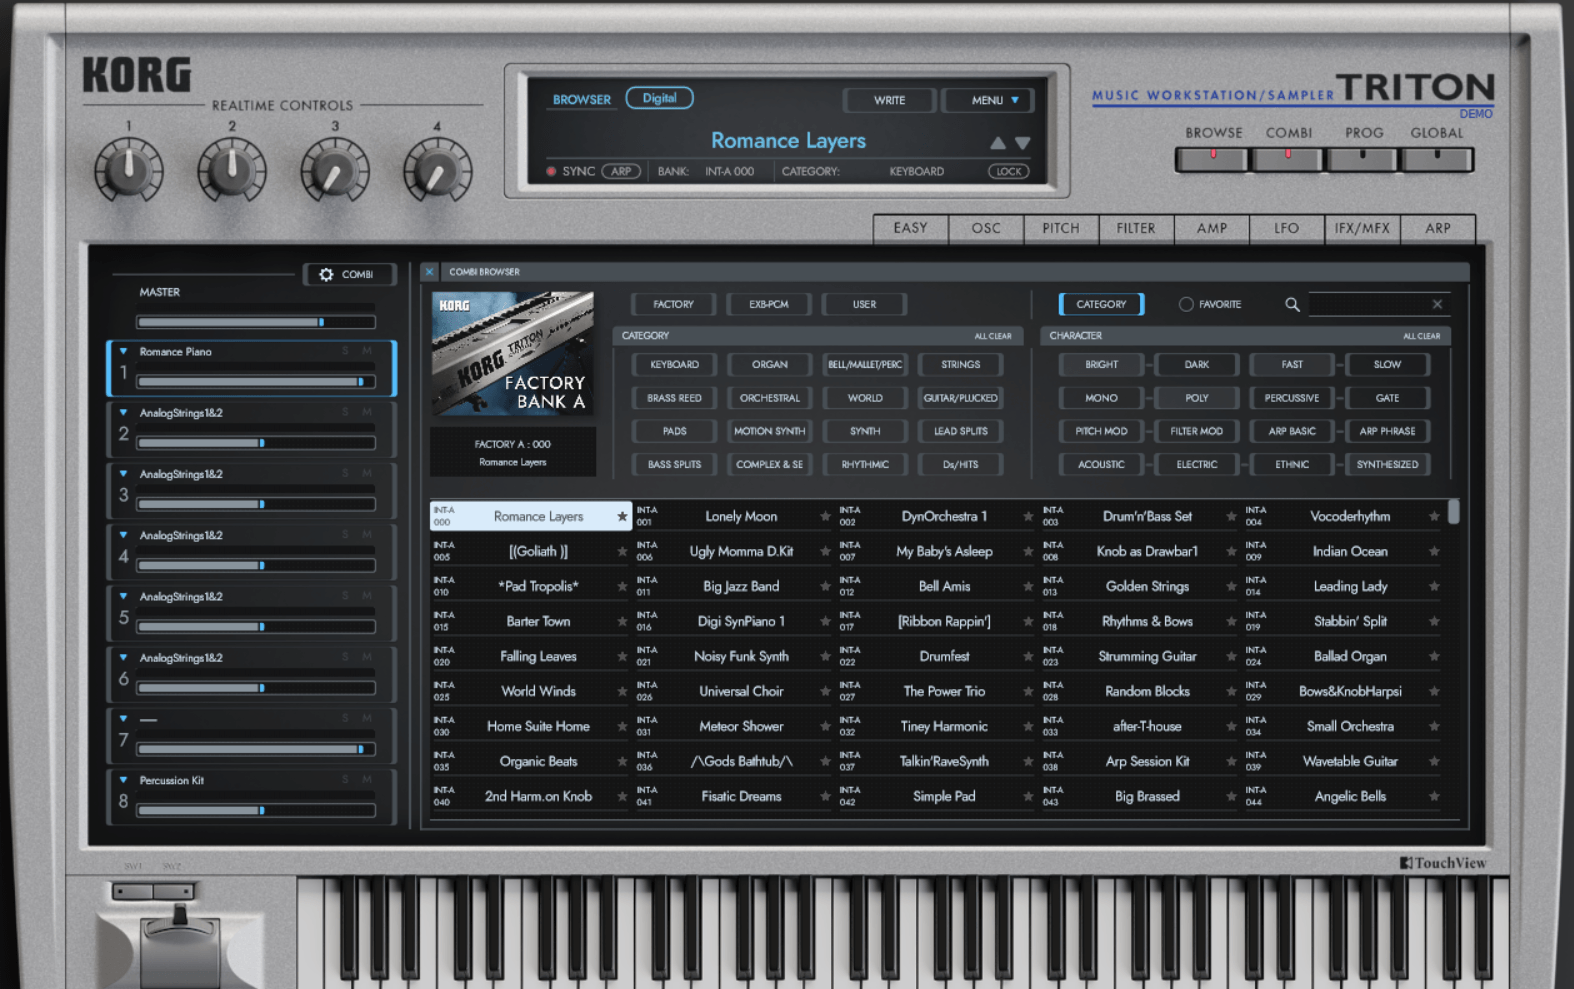Open the LFO tab

tap(1287, 229)
